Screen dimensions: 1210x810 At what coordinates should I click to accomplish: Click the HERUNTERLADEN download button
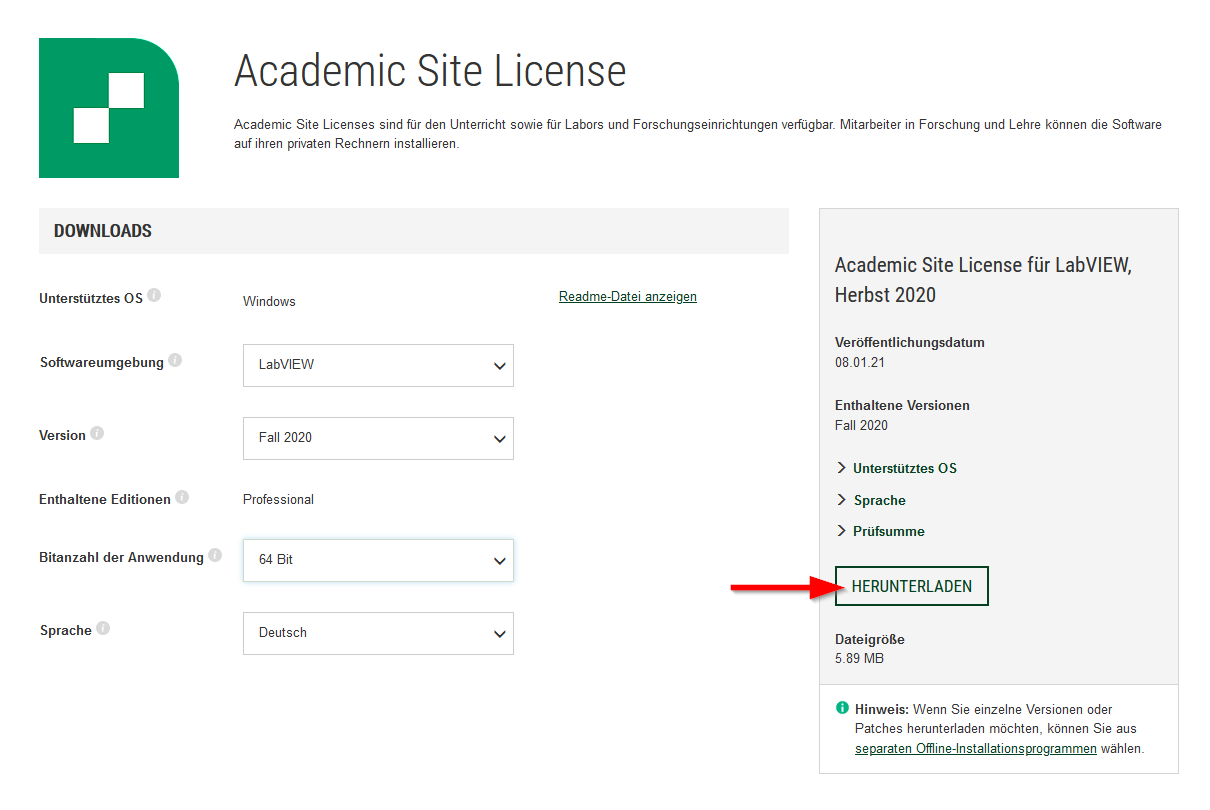pyautogui.click(x=912, y=586)
